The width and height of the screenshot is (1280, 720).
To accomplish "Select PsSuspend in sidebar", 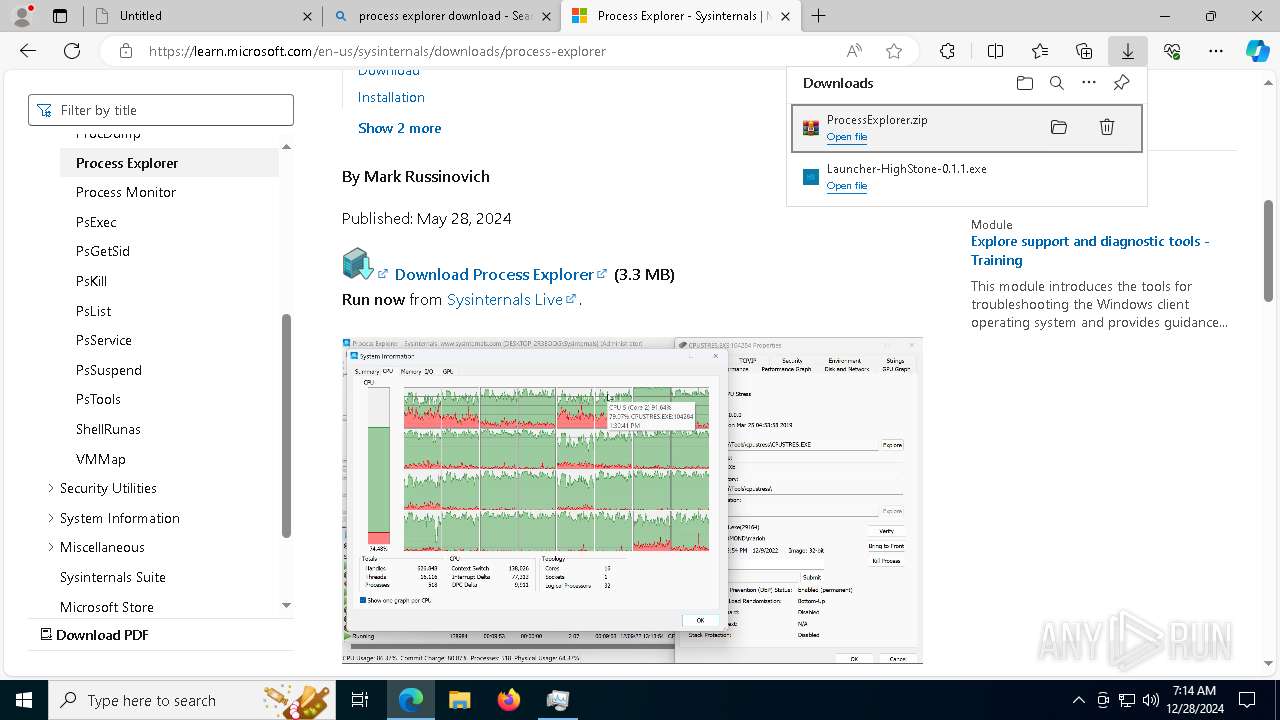I will tap(109, 370).
